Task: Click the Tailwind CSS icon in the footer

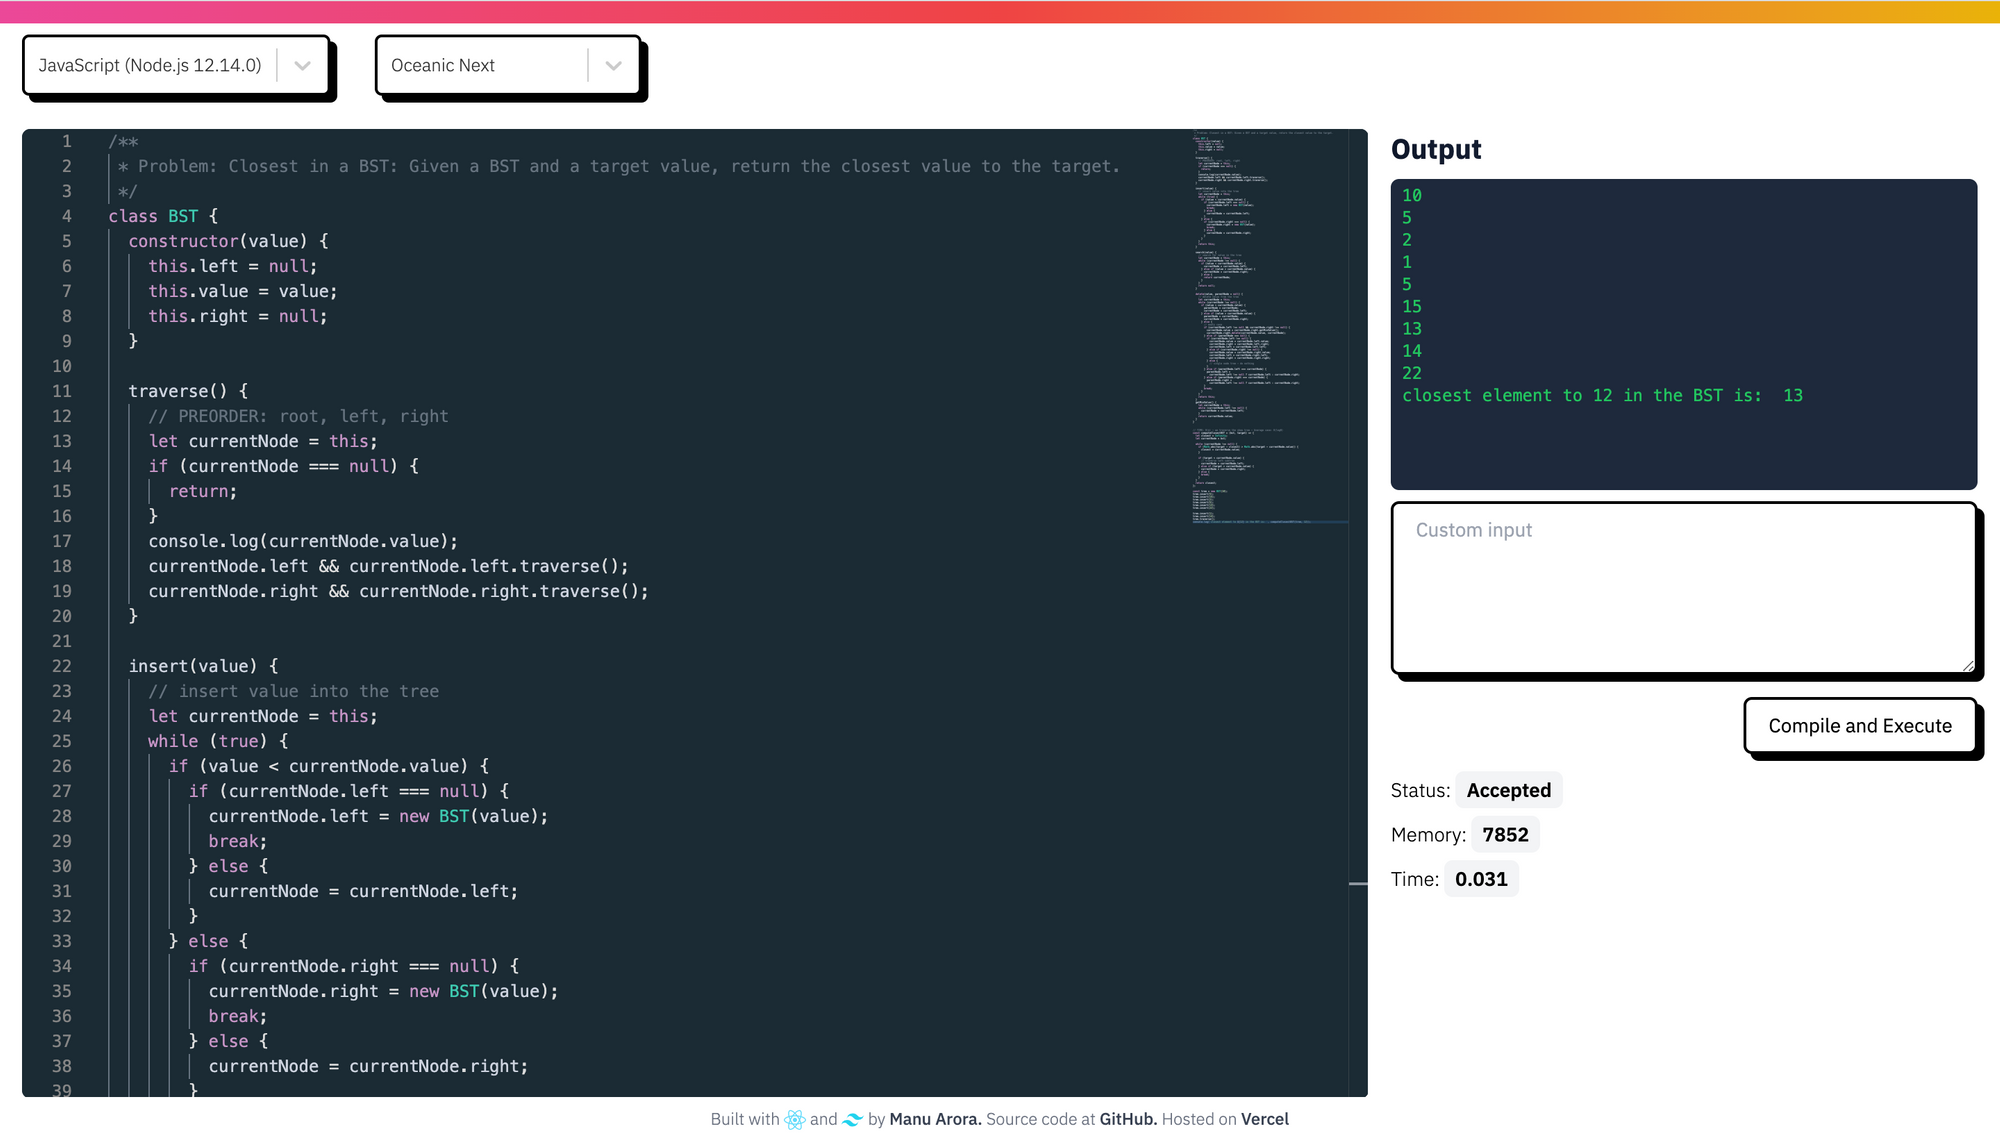Action: [x=853, y=1119]
